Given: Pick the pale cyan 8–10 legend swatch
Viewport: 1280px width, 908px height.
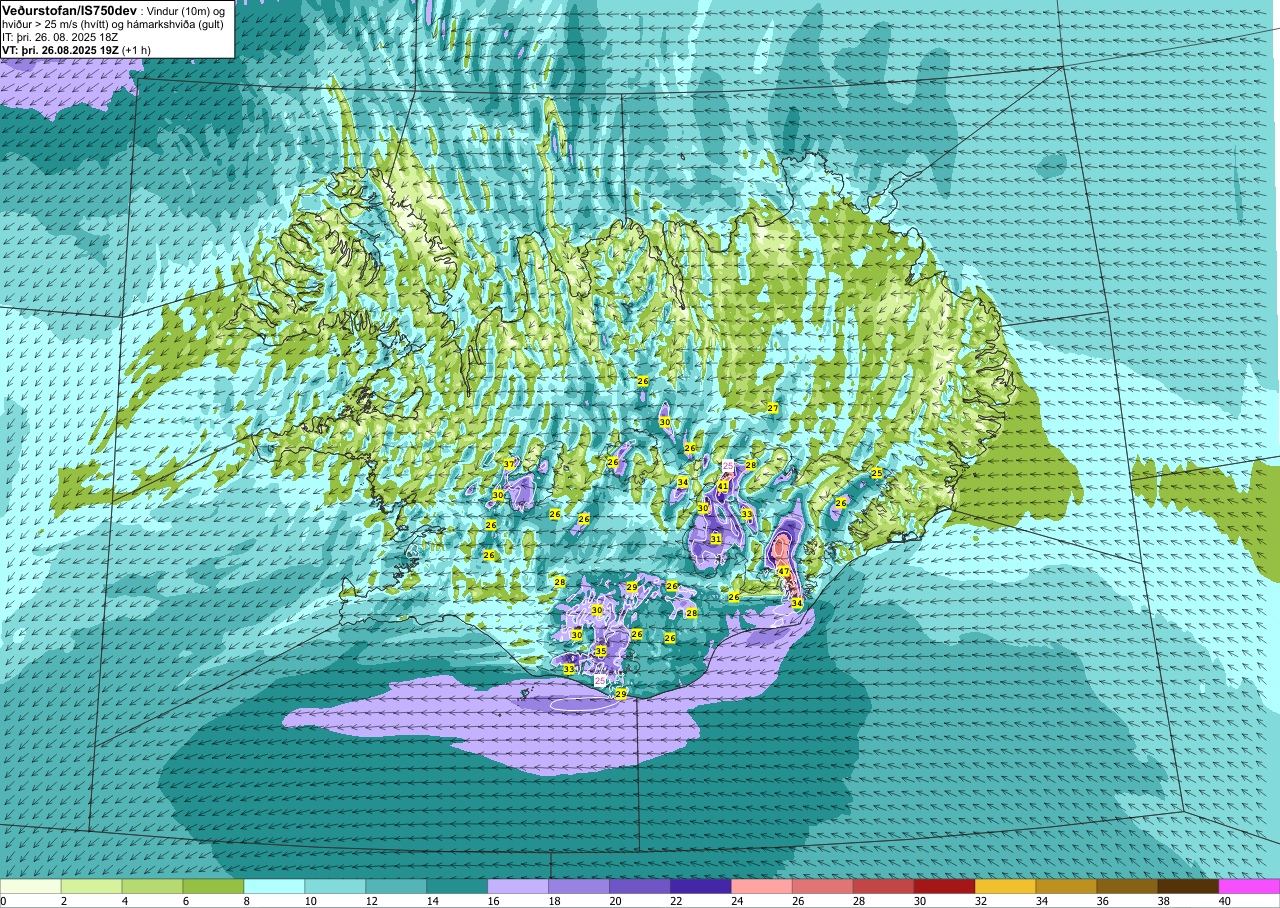Looking at the screenshot, I should pos(275,886).
